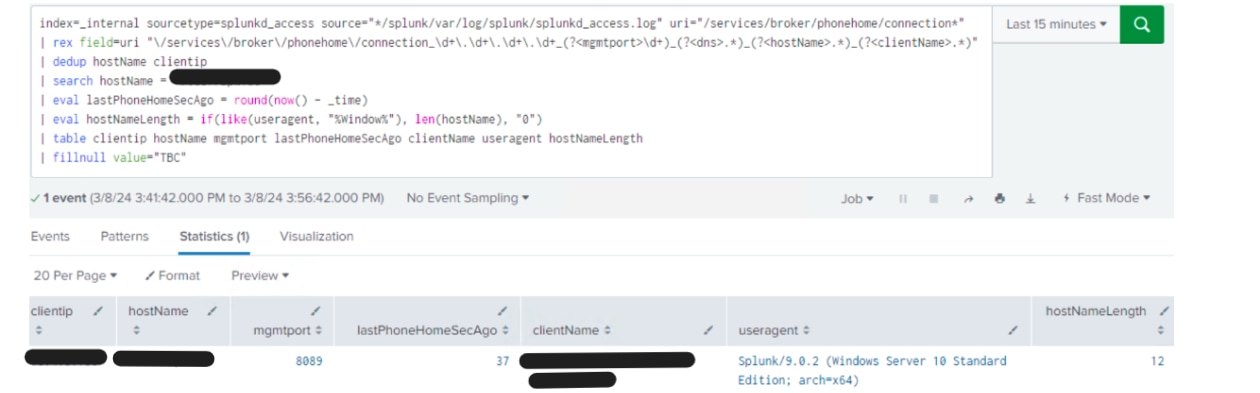The width and height of the screenshot is (1260, 393).
Task: Stop the search job
Action: [934, 199]
